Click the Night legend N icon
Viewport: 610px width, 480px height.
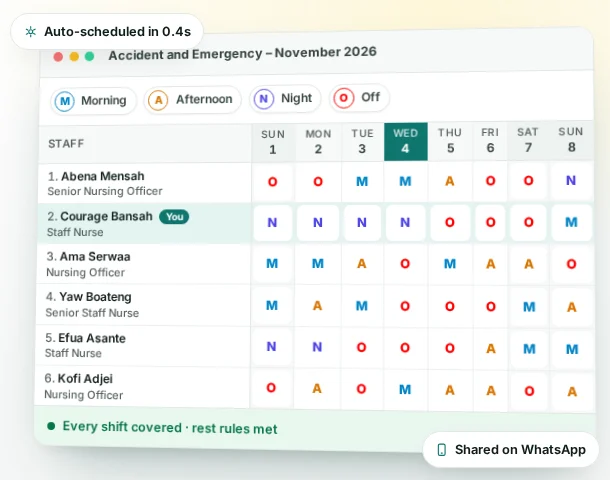point(264,99)
